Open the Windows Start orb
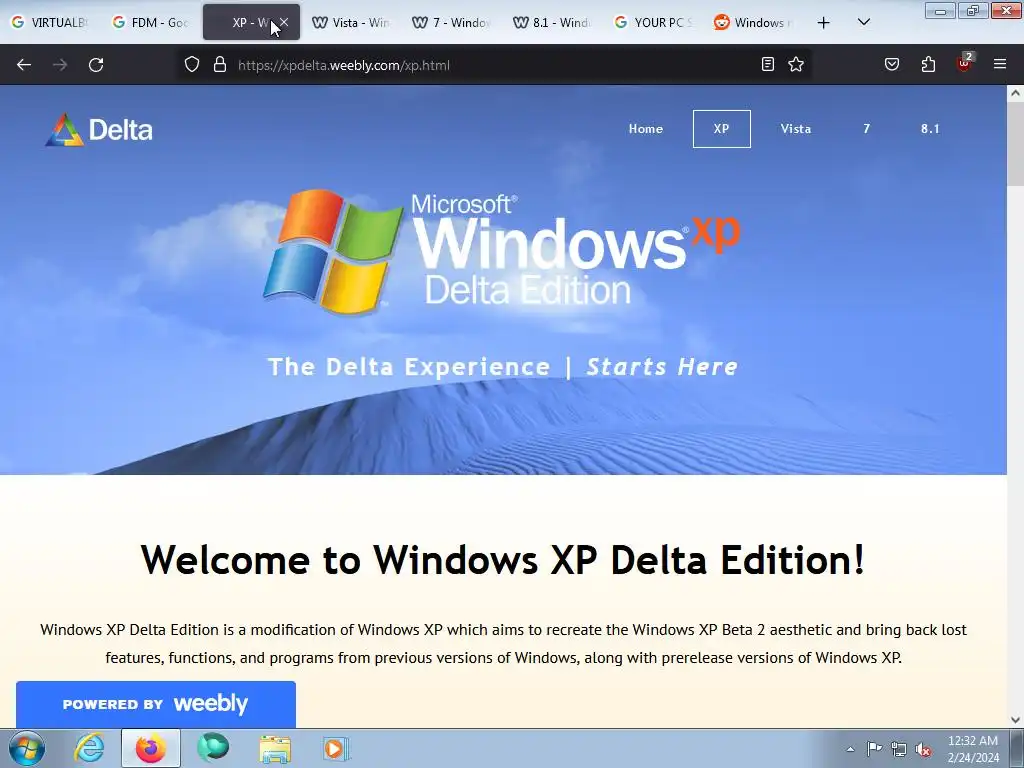Image resolution: width=1024 pixels, height=768 pixels. 27,748
